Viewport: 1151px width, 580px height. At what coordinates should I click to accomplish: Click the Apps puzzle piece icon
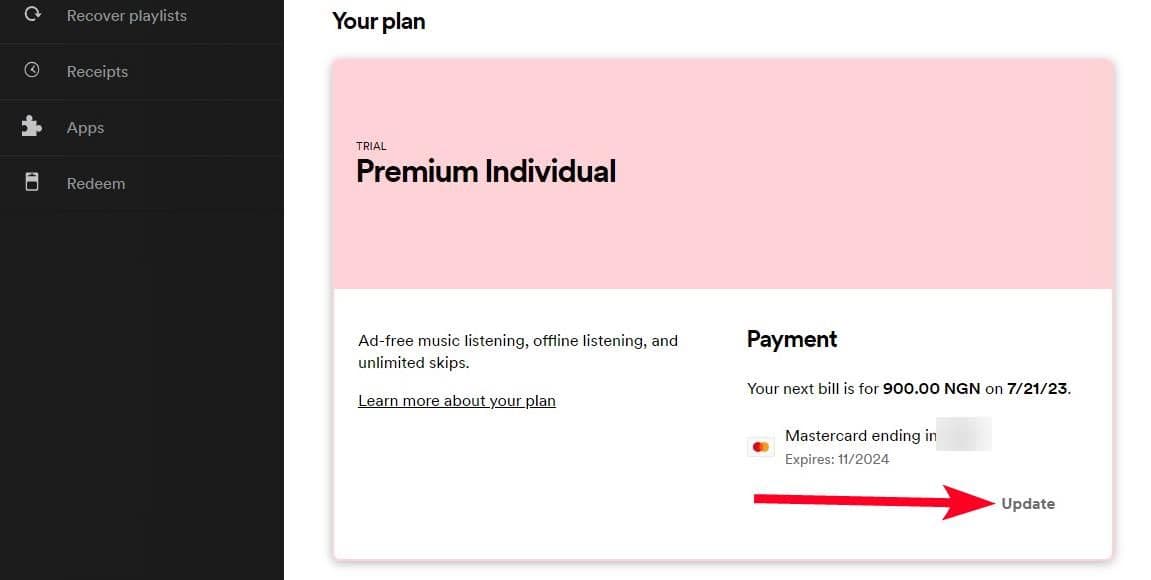pyautogui.click(x=32, y=127)
